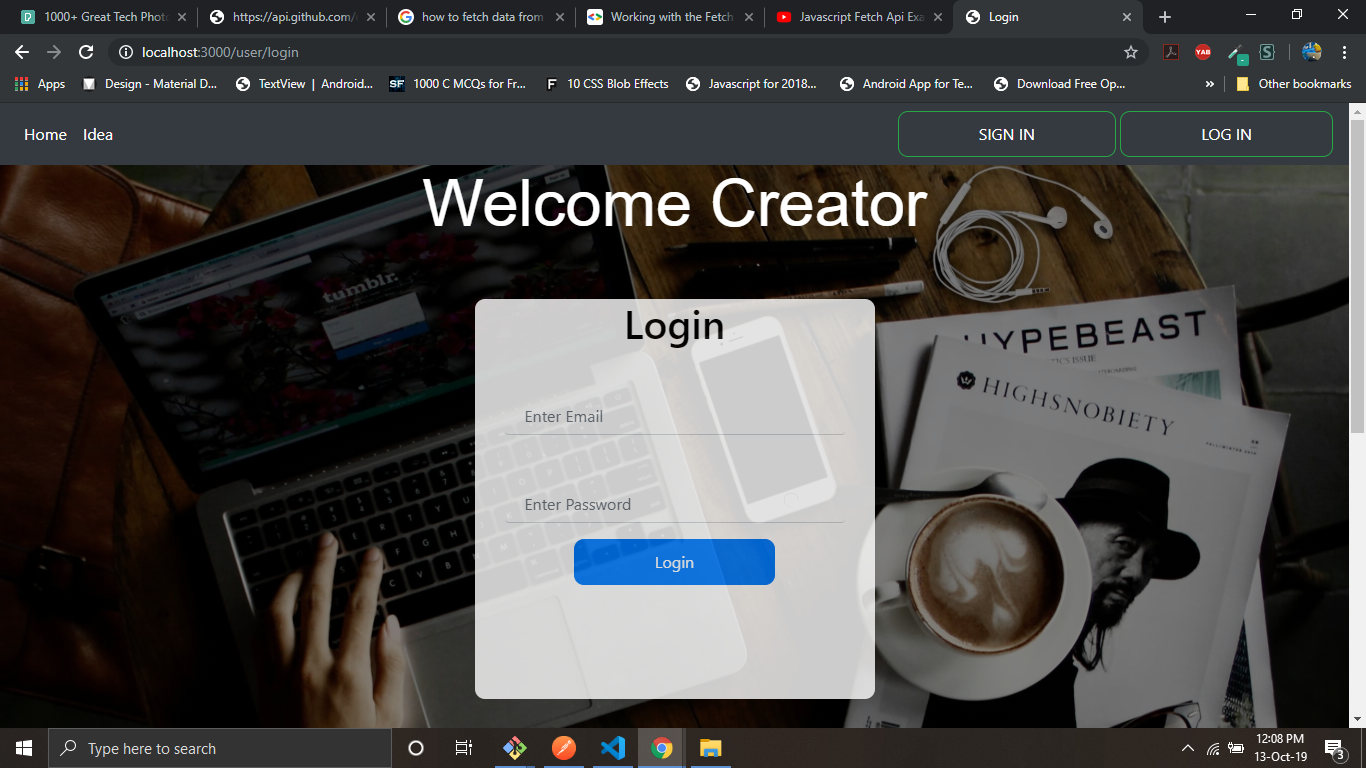Open the Windows Start menu
Screen dimensions: 1366x768
[24, 748]
